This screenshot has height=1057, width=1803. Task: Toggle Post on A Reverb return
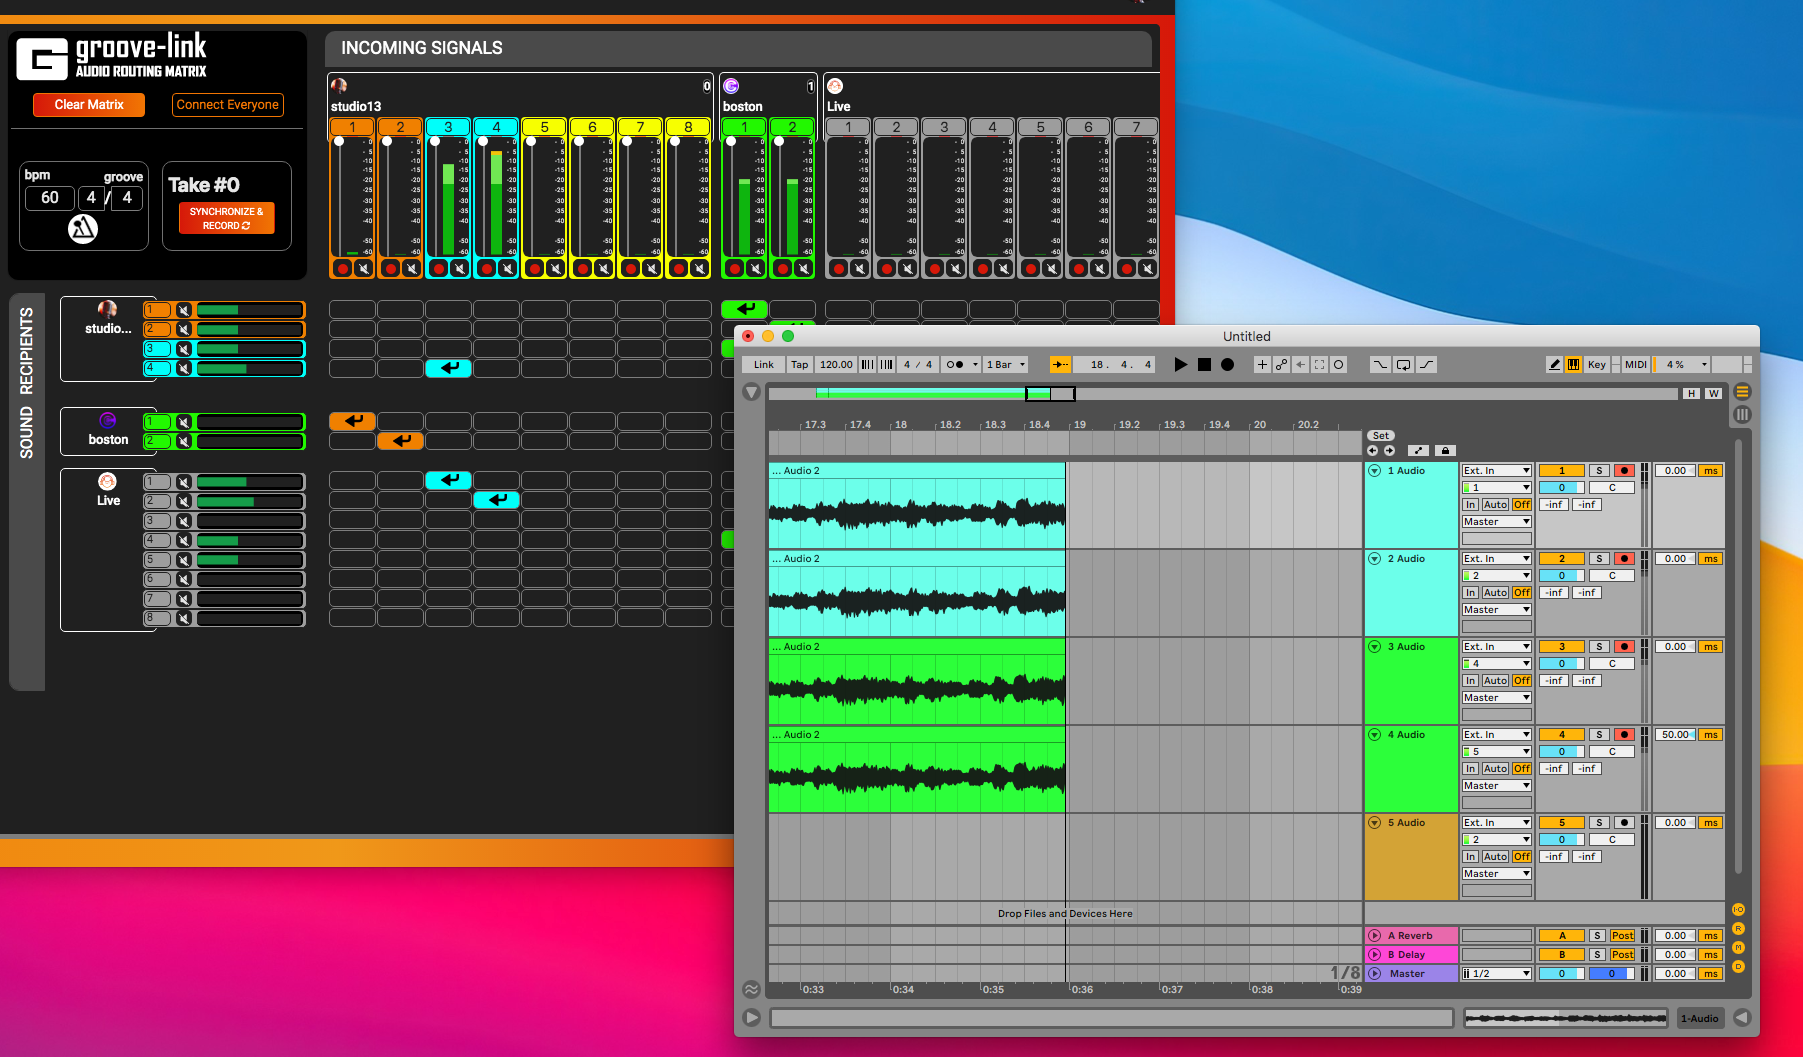(1622, 936)
